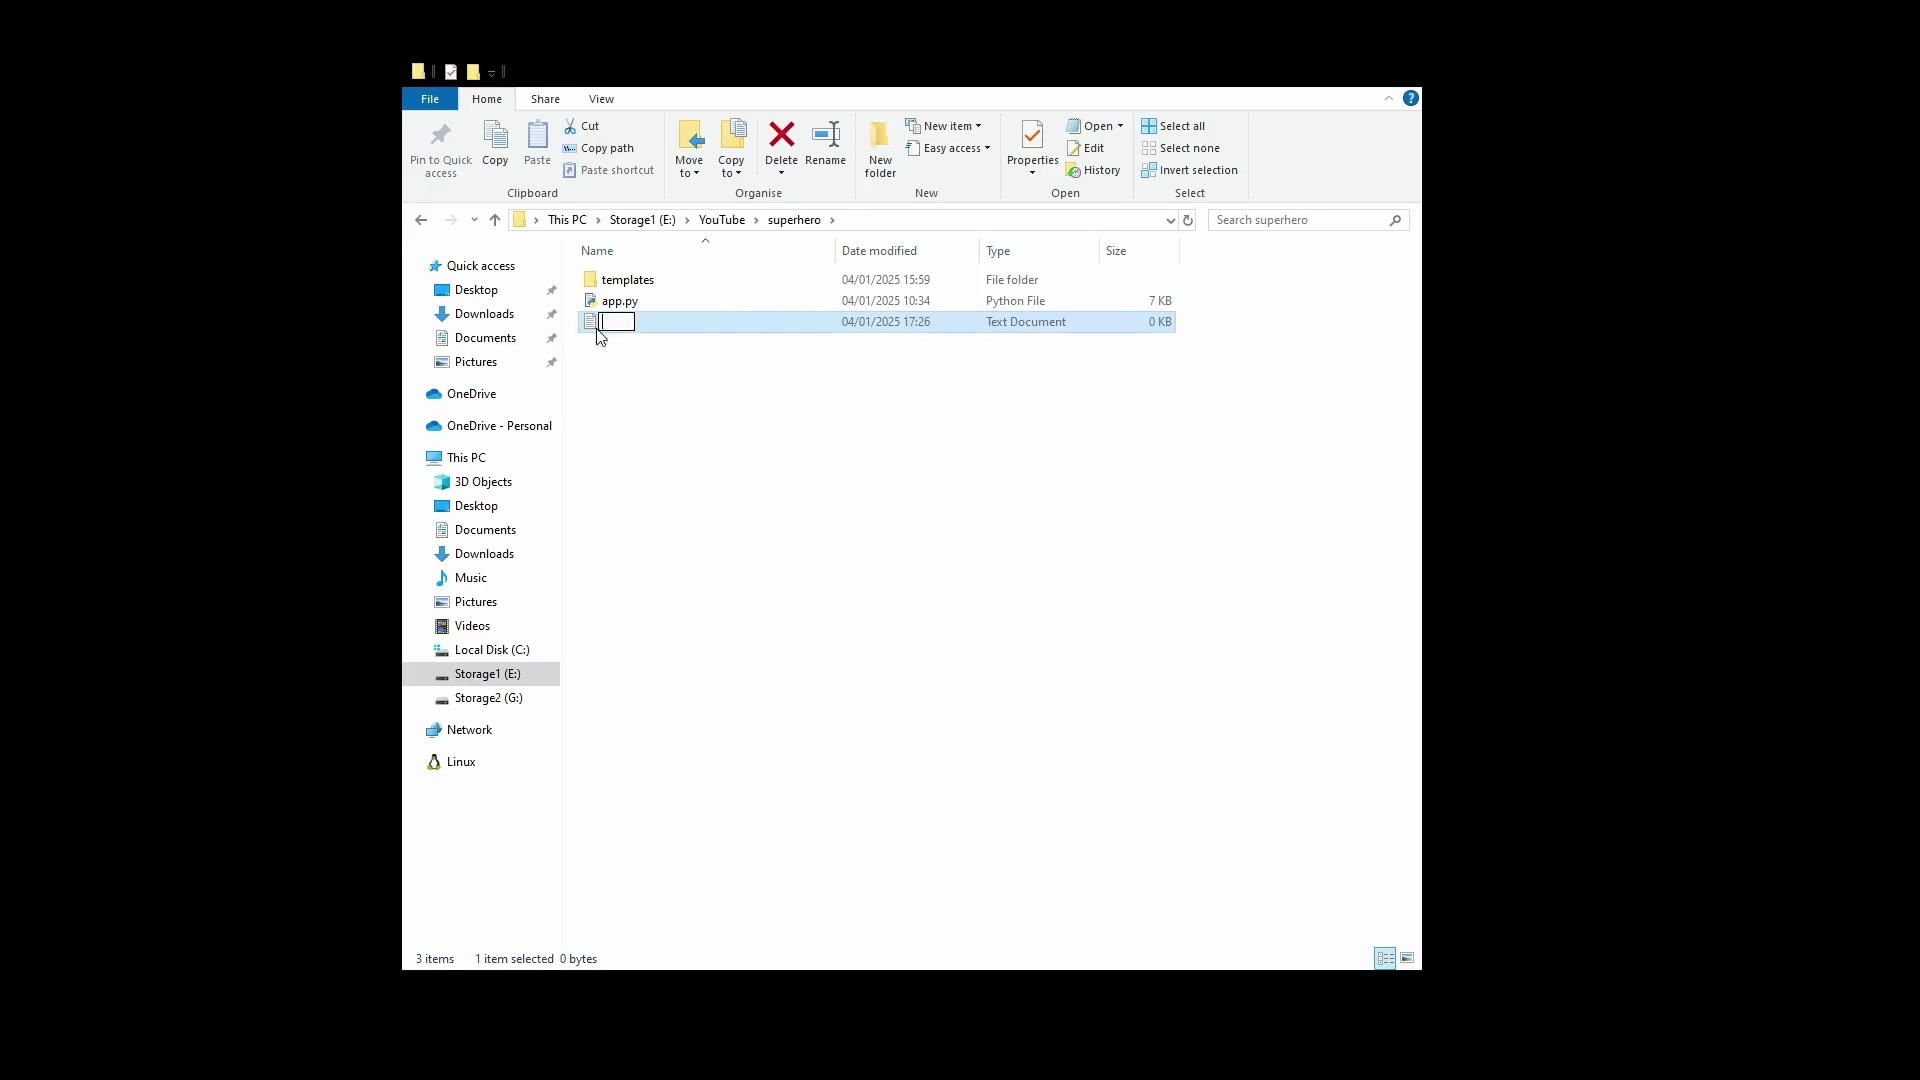Image resolution: width=1920 pixels, height=1080 pixels.
Task: Open Videos folder in sidebar
Action: (472, 626)
